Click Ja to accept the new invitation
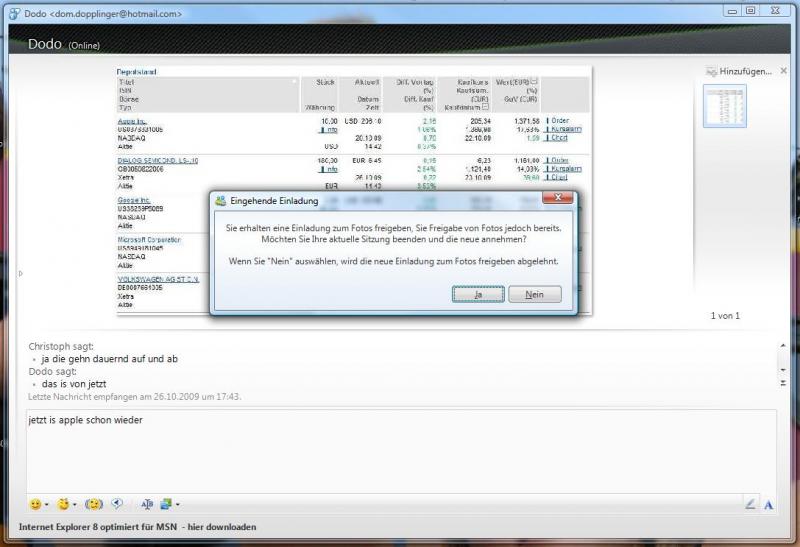 (478, 294)
